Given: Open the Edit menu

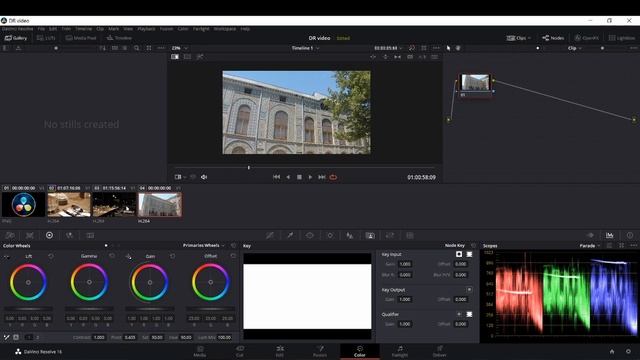Looking at the screenshot, I should [x=53, y=29].
